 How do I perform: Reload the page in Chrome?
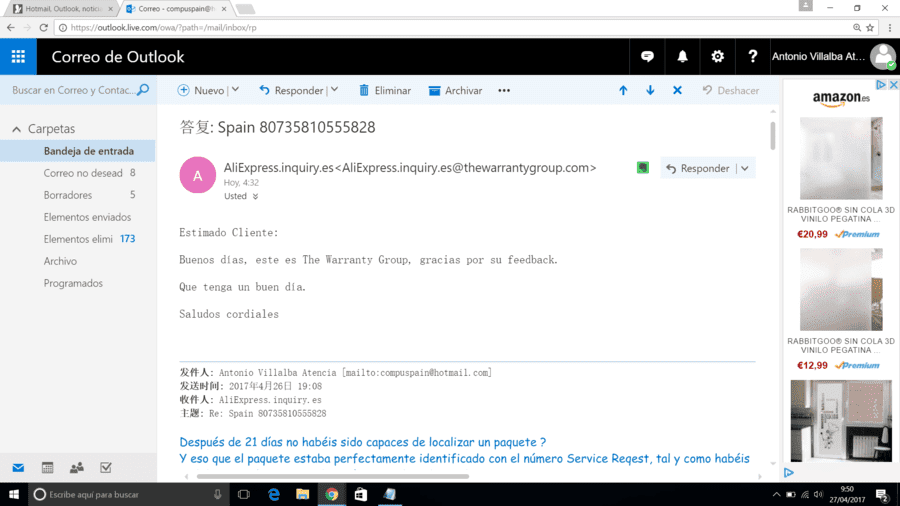44,27
